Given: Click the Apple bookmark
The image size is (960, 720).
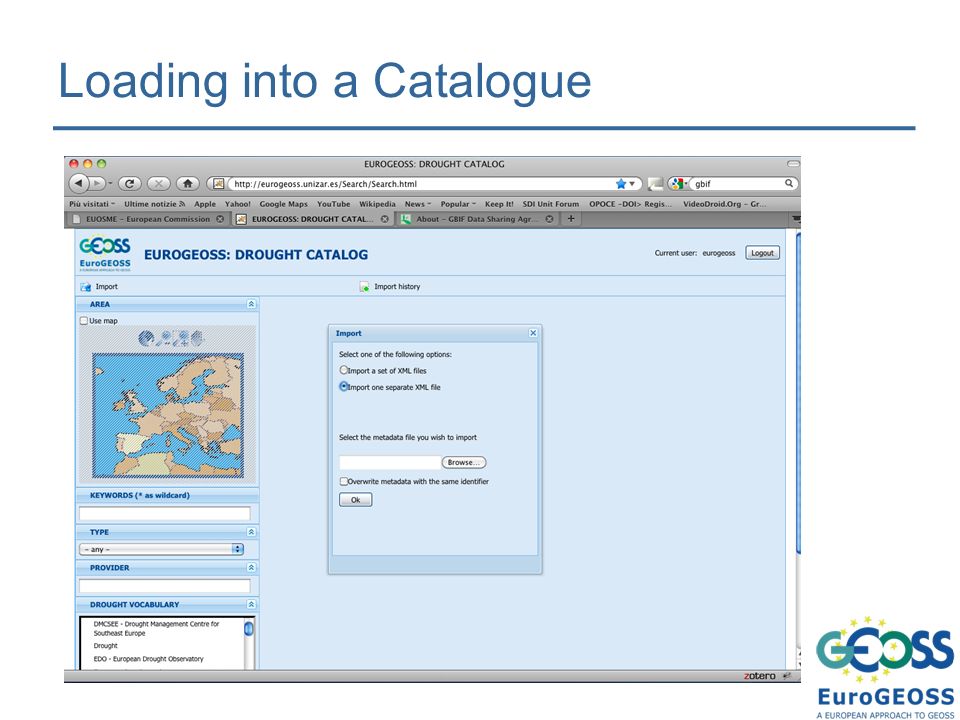Looking at the screenshot, I should [x=204, y=204].
